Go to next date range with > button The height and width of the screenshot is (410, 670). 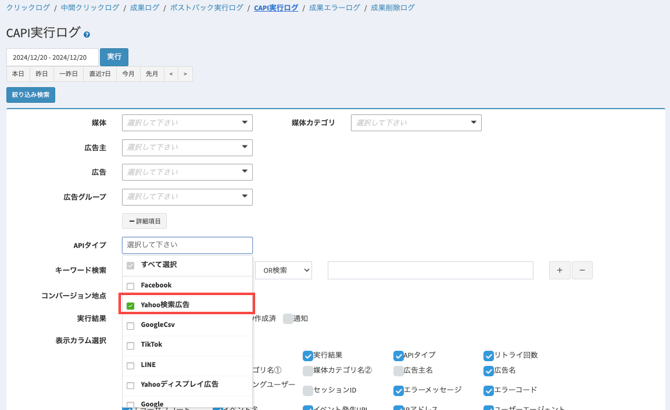click(x=185, y=74)
